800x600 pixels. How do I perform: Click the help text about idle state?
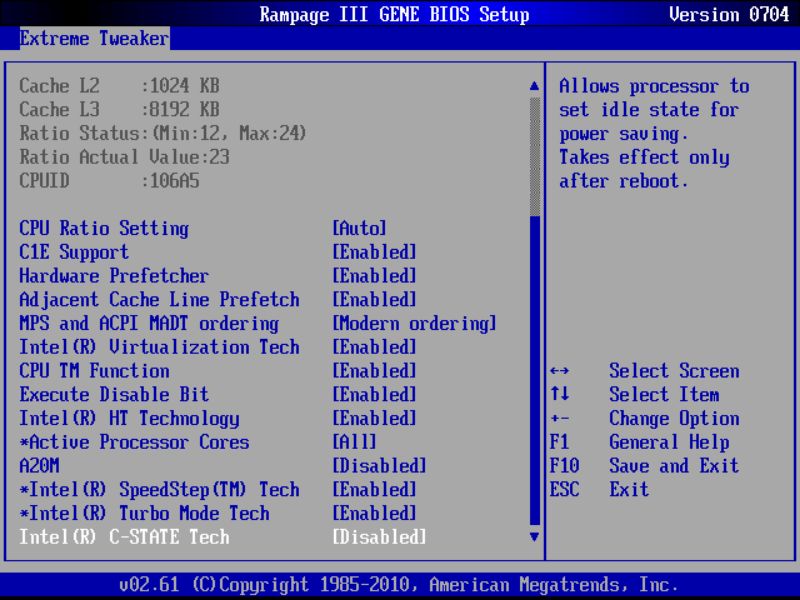pyautogui.click(x=654, y=133)
